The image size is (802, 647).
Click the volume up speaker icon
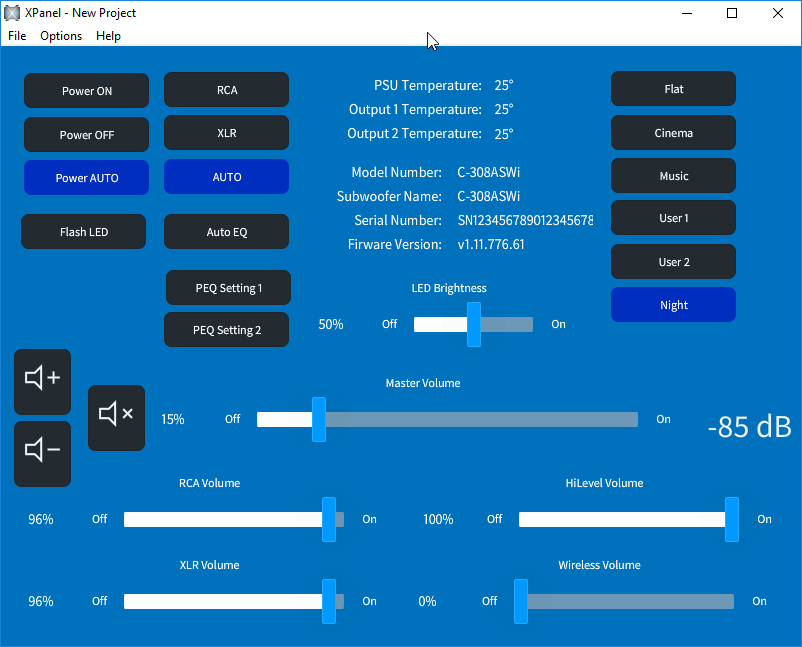(x=42, y=381)
